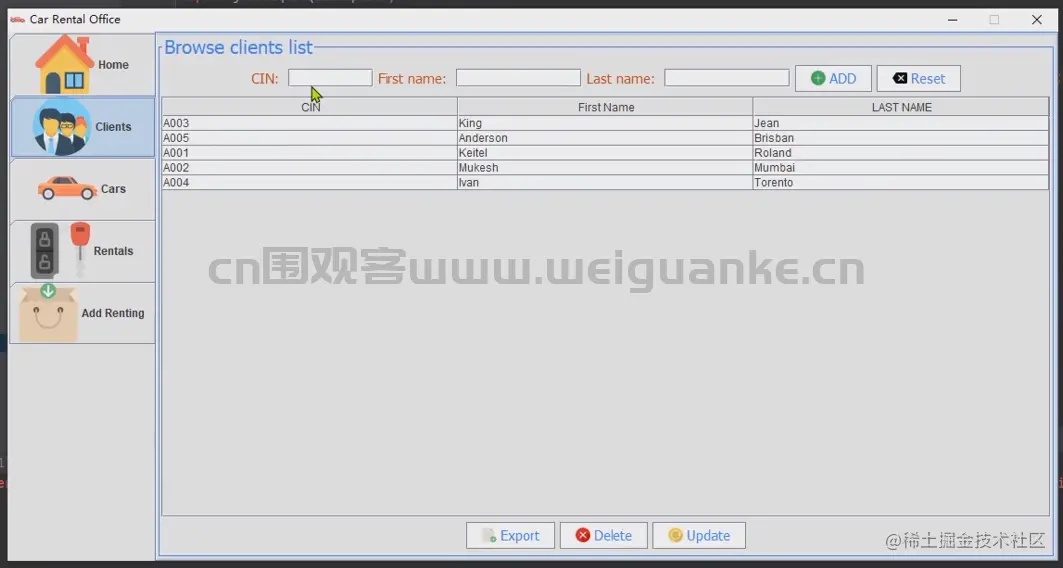Click the Last name: field label
1063x568 pixels.
tap(620, 79)
